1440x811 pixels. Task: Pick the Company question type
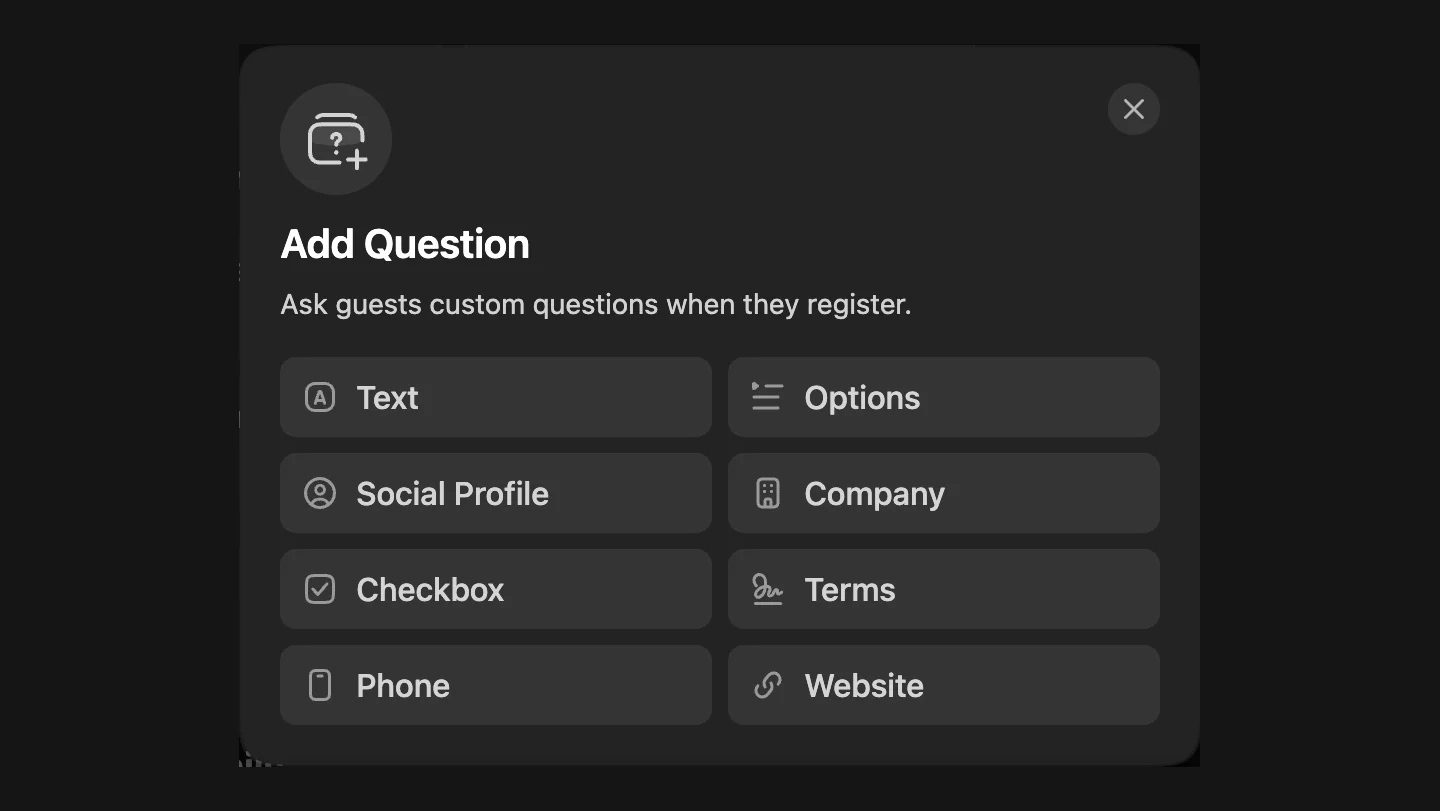tap(944, 493)
